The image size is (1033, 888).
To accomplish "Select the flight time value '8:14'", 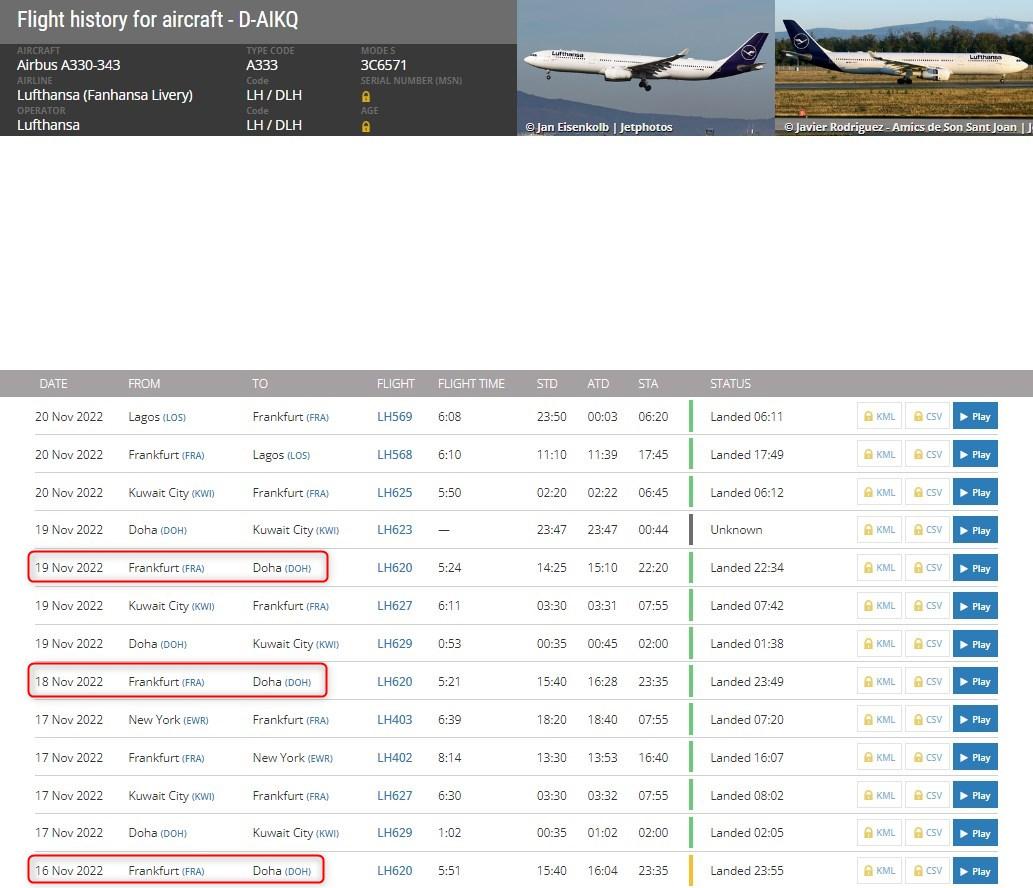I will coord(449,758).
